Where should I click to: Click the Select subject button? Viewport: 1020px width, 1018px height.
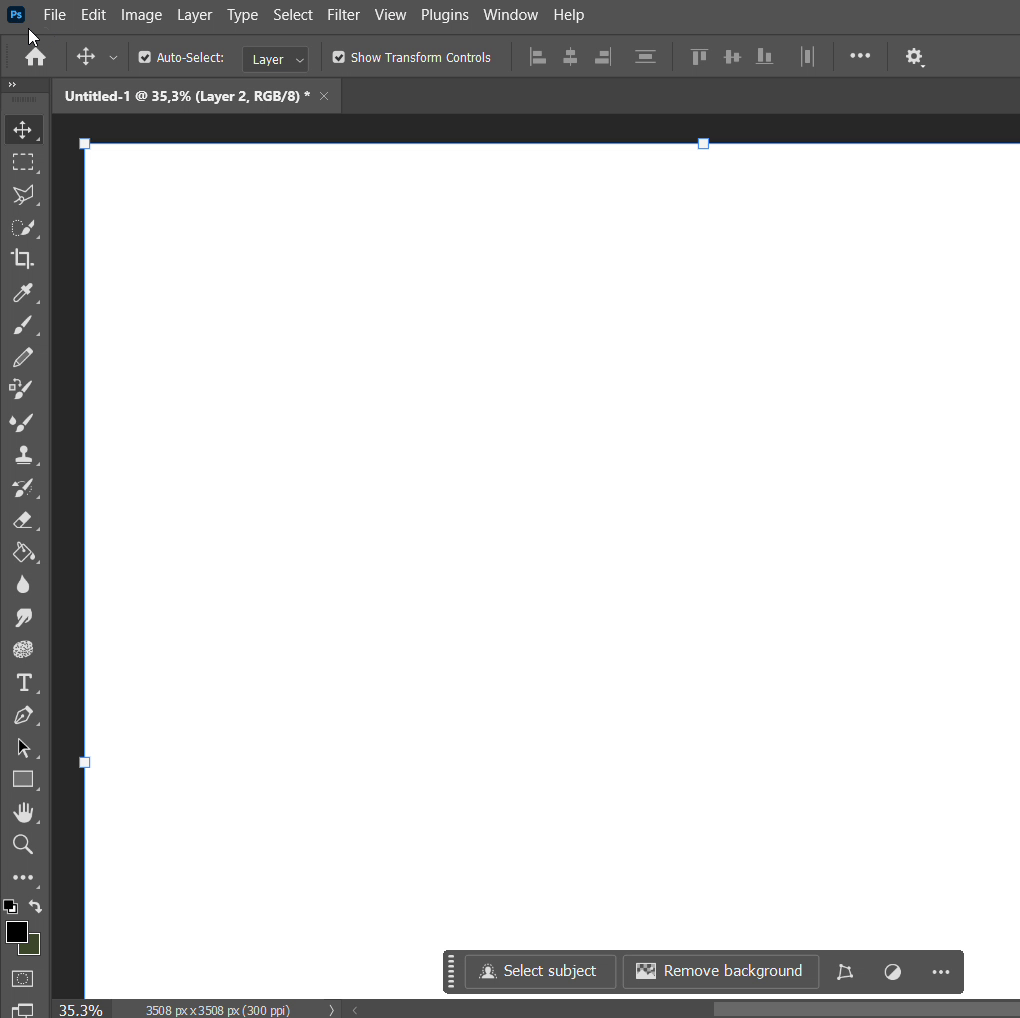click(x=540, y=971)
